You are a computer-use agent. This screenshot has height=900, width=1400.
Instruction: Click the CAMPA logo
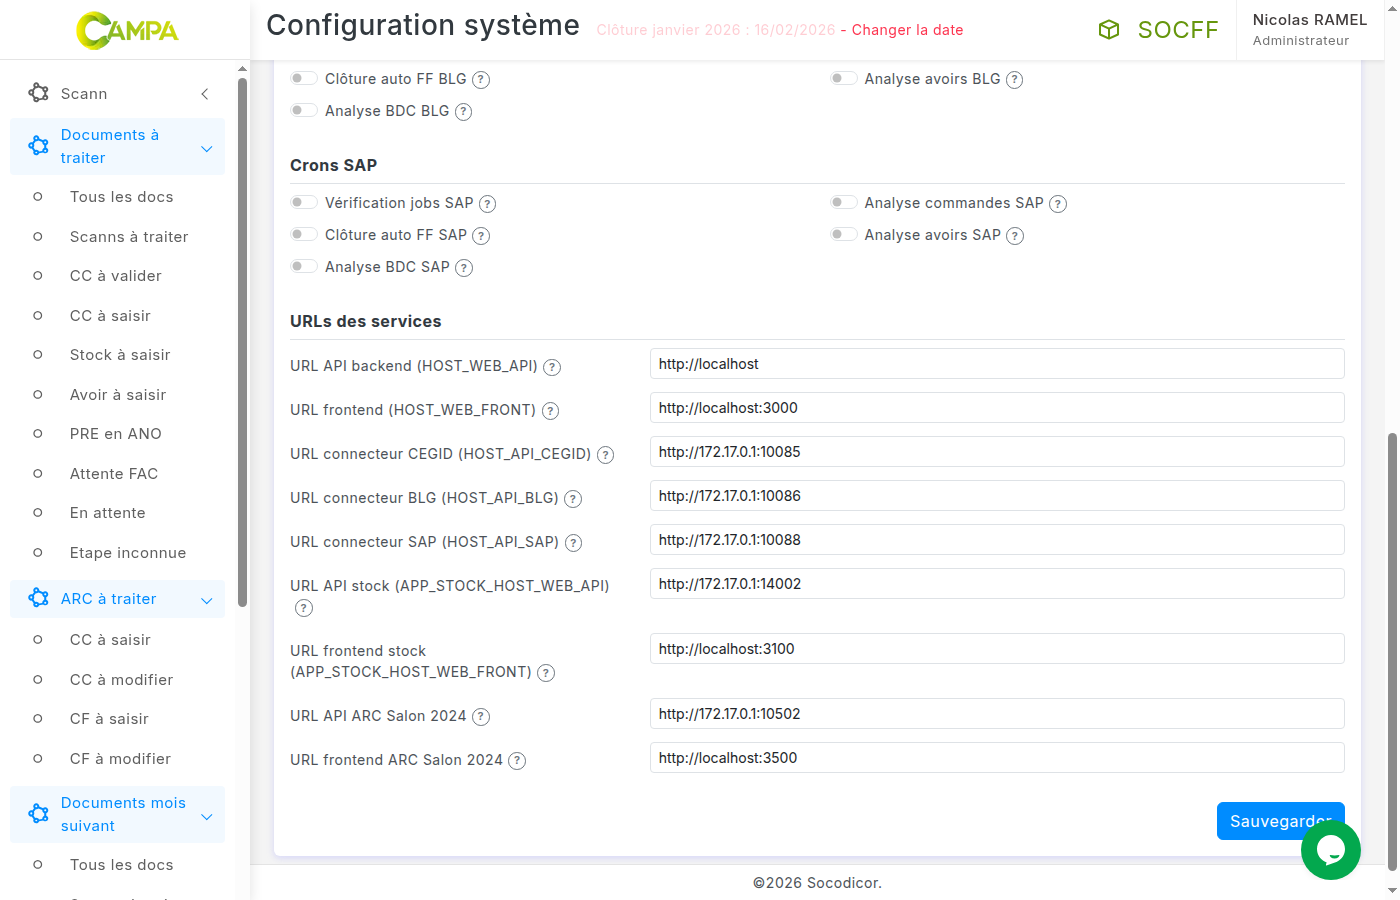127,30
